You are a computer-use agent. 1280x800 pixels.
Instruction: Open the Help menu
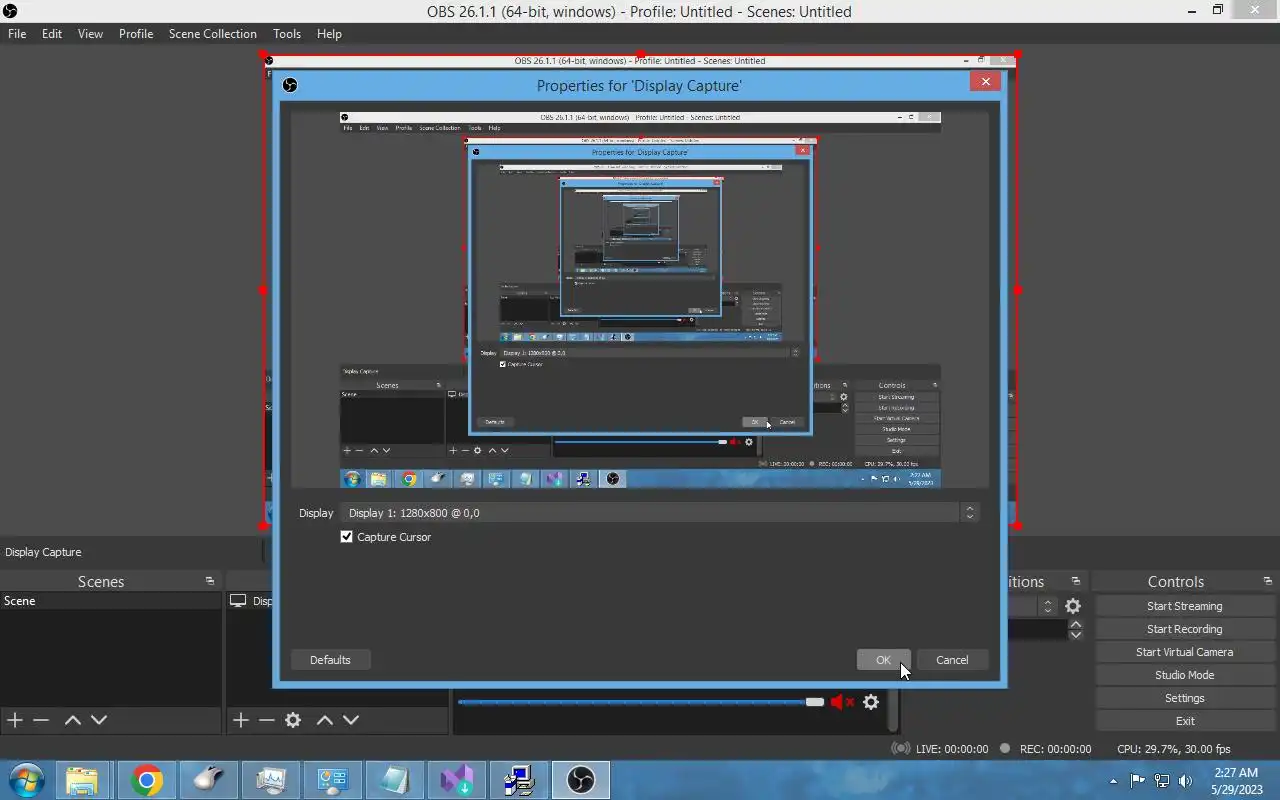coord(330,33)
